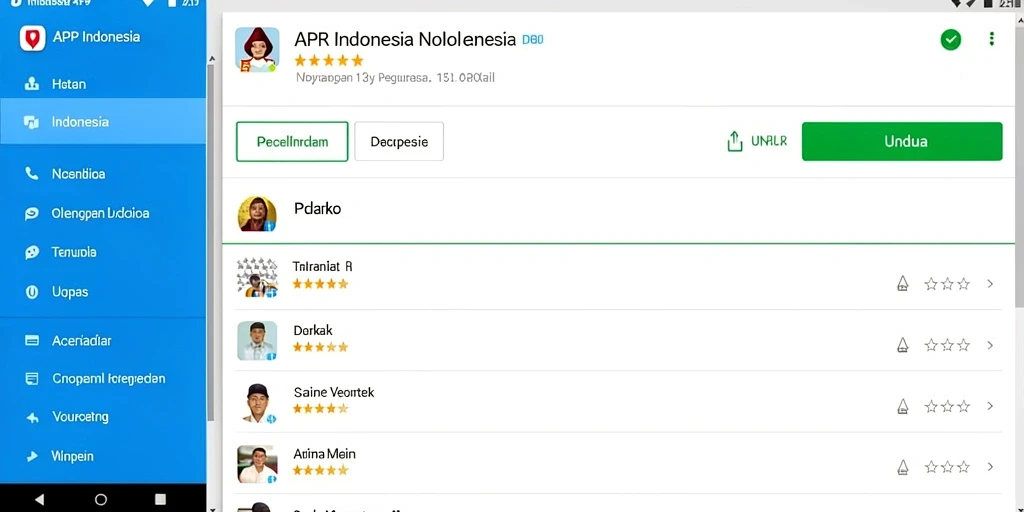Image resolution: width=1024 pixels, height=512 pixels.
Task: Click the APP Indonesia logo icon
Action: tap(32, 38)
